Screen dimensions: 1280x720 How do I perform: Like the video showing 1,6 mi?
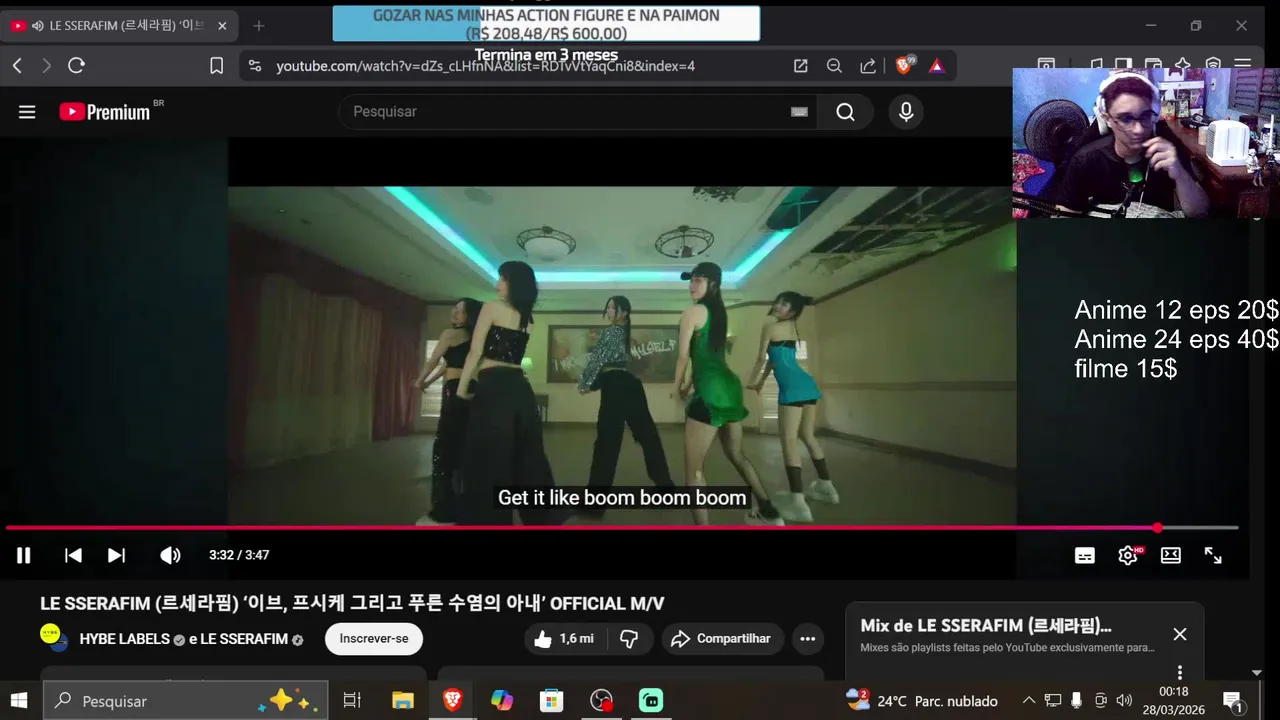(x=564, y=638)
